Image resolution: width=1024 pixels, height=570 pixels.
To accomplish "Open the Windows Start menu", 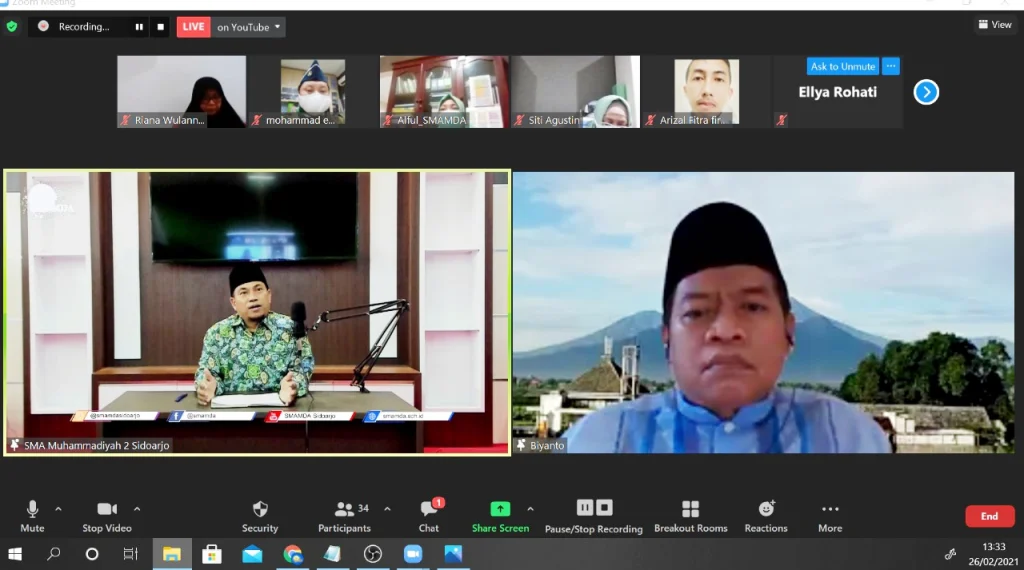I will coord(14,554).
